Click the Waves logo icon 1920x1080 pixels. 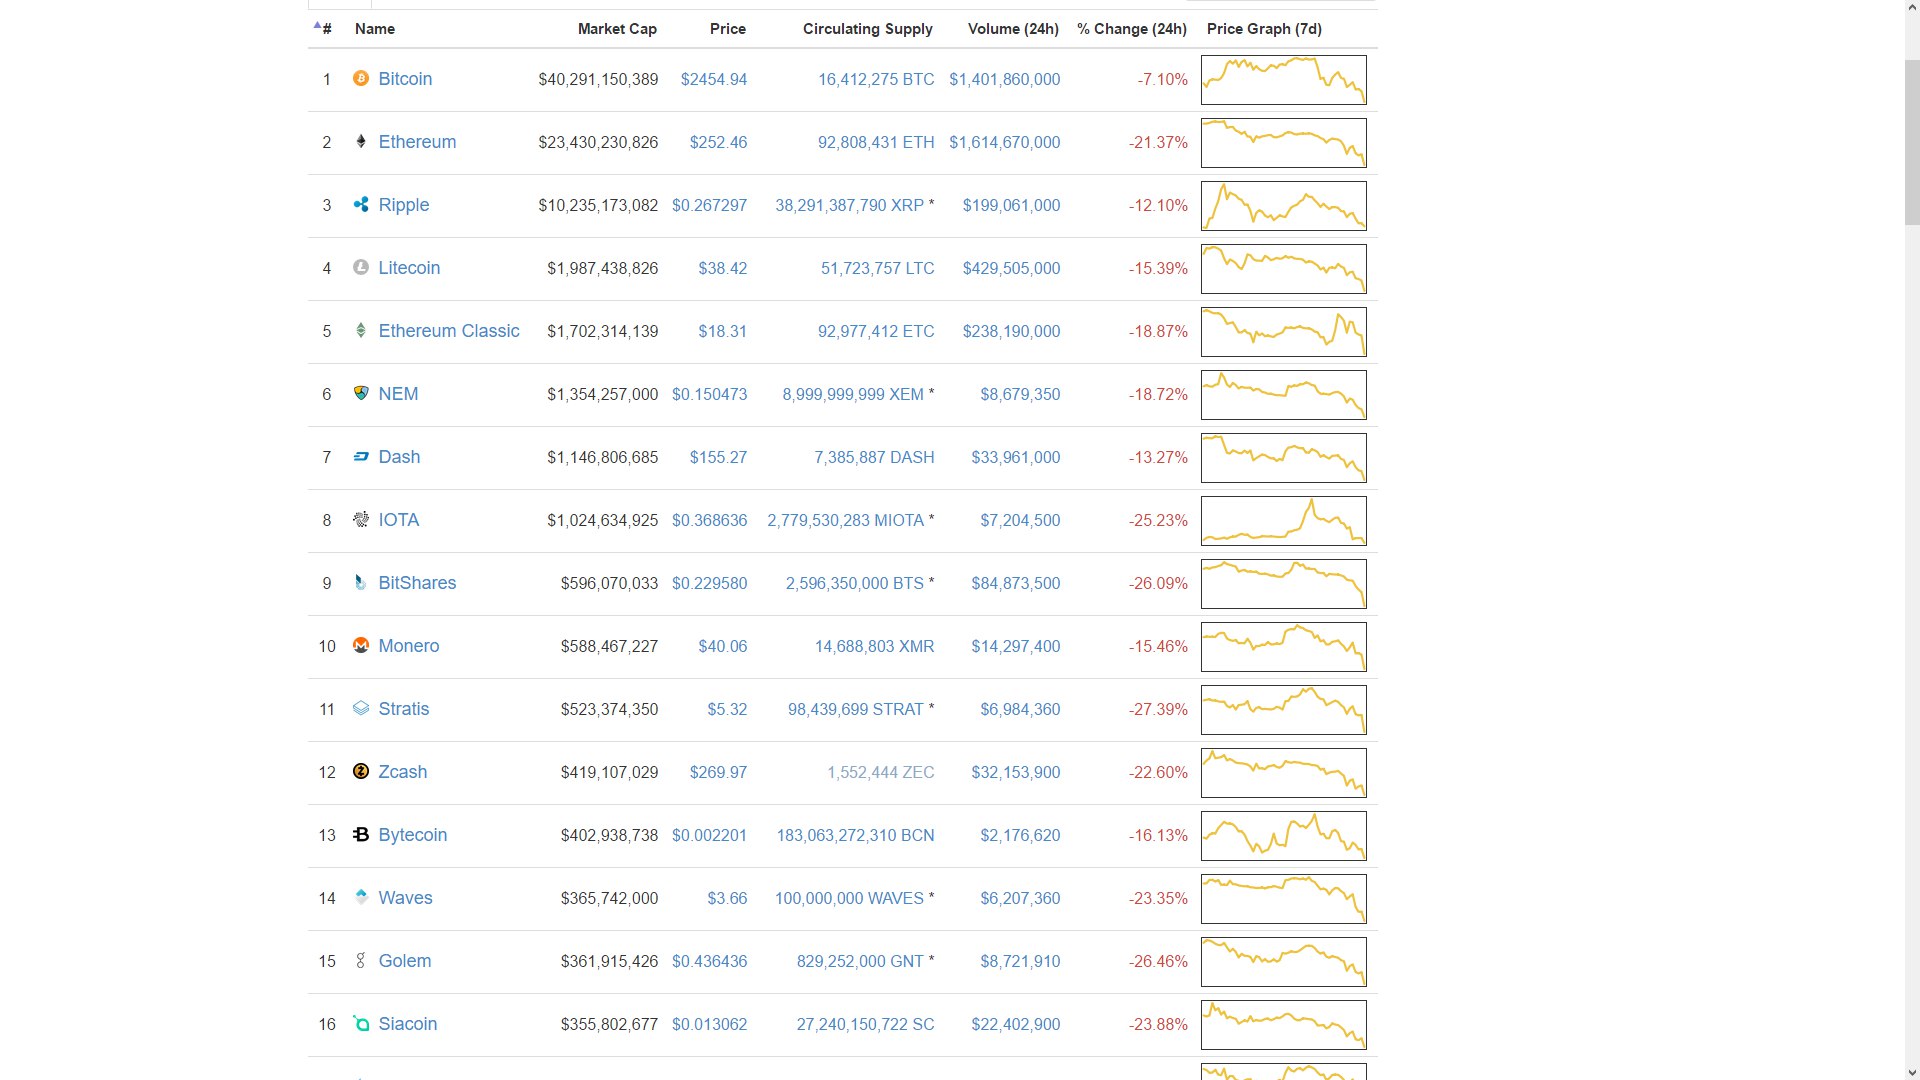(361, 897)
